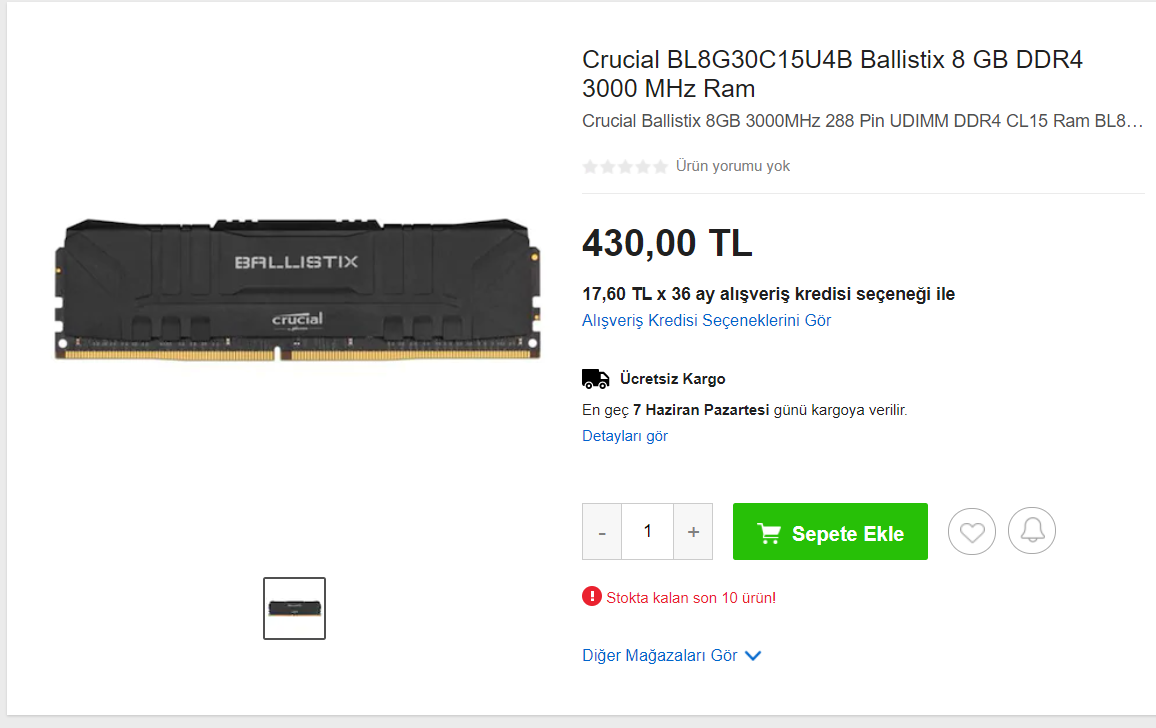Expand Diğer Mağazaları Gör chevron
The image size is (1156, 728).
753,656
